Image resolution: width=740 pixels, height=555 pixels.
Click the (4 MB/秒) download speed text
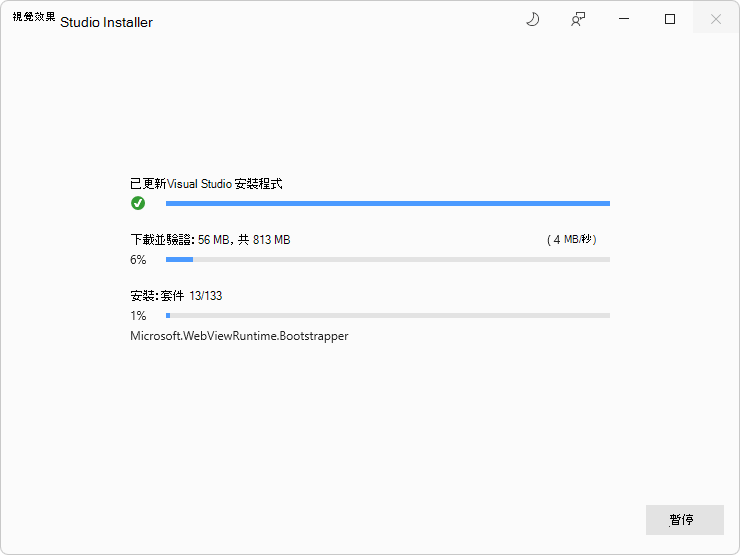(572, 240)
